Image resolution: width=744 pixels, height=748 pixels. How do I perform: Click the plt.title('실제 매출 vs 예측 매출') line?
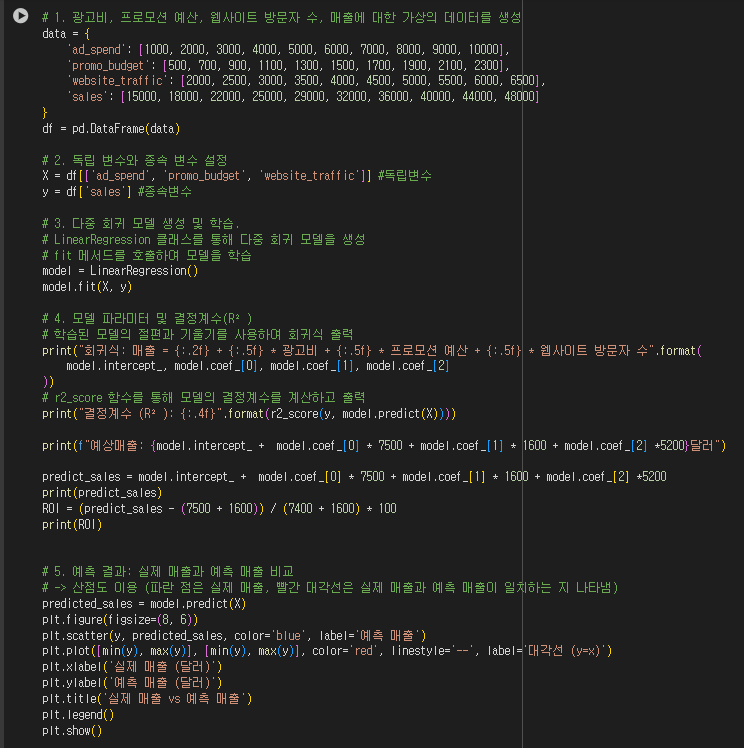(147, 699)
